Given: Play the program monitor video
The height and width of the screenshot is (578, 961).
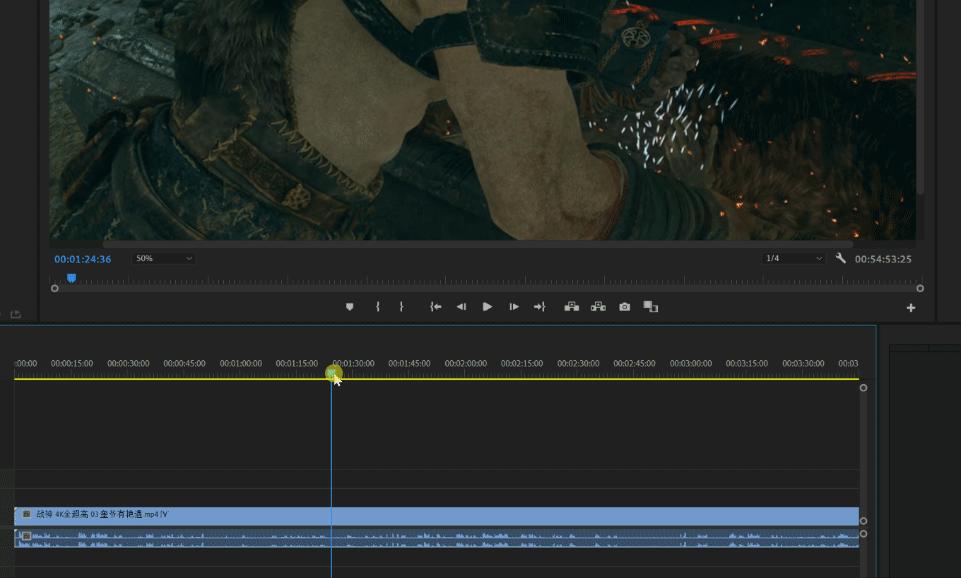Looking at the screenshot, I should (487, 307).
